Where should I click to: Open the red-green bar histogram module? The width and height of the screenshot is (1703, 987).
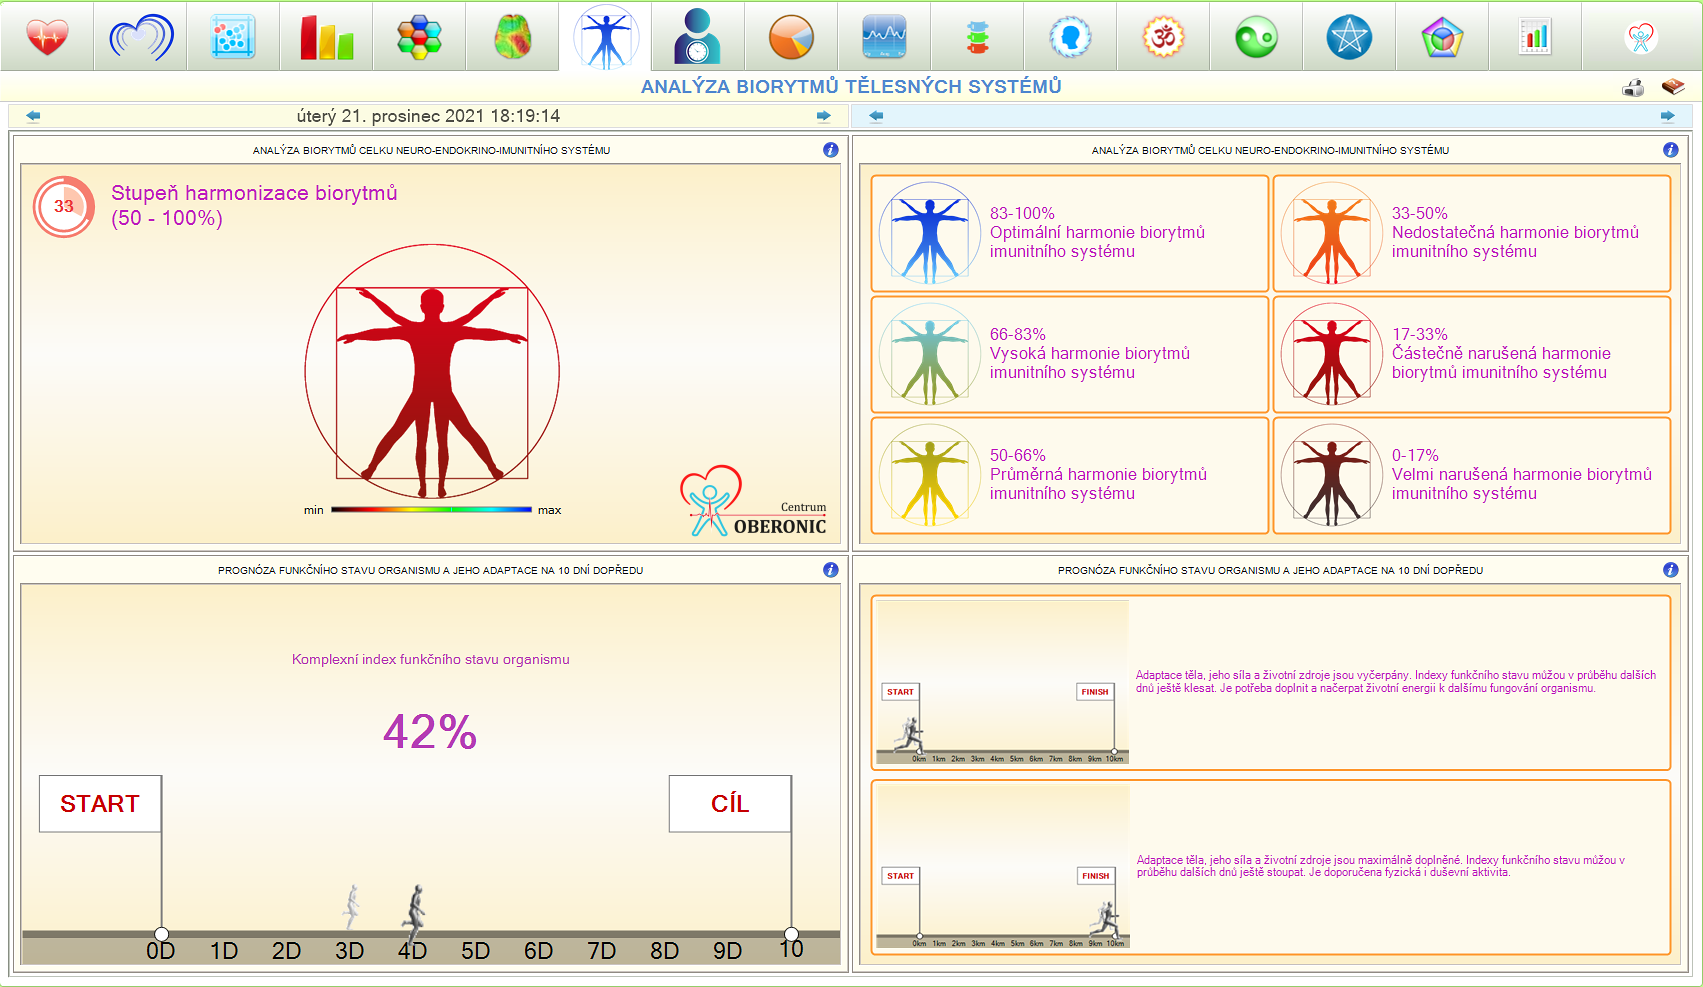click(327, 37)
